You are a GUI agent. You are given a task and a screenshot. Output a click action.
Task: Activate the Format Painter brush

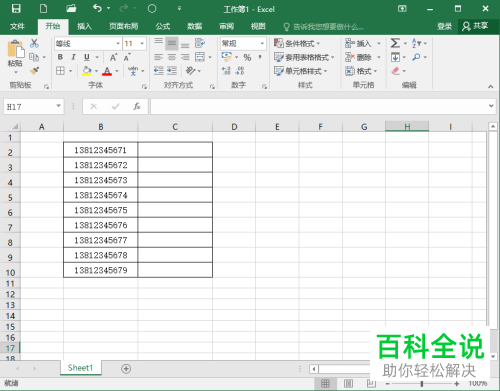coord(34,71)
